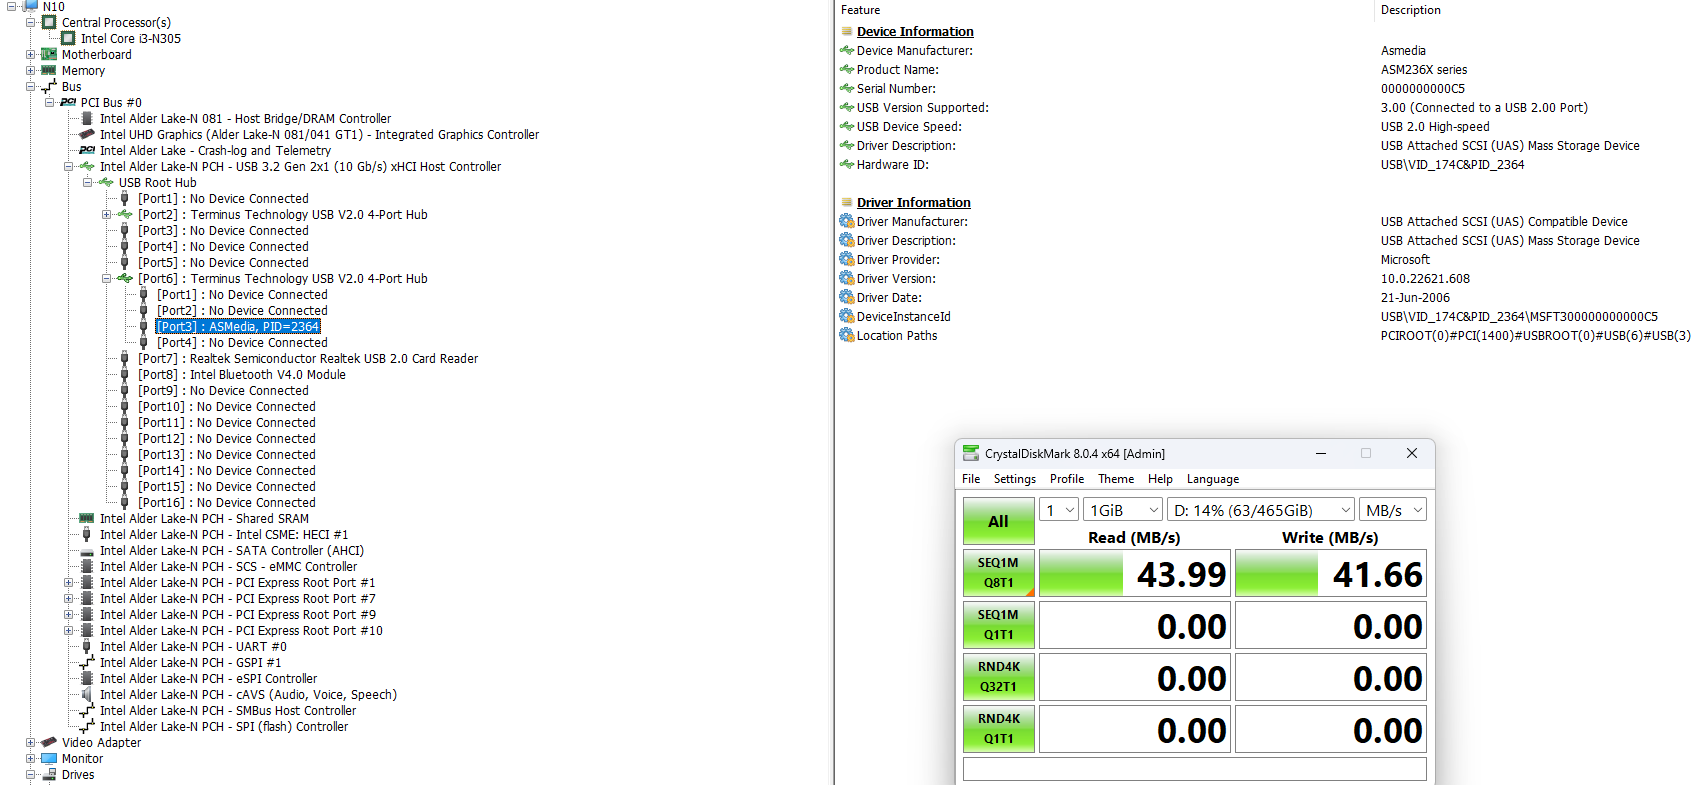Click the Crash-log and Telemetry PCI icon
Image resolution: width=1708 pixels, height=785 pixels.
(87, 150)
